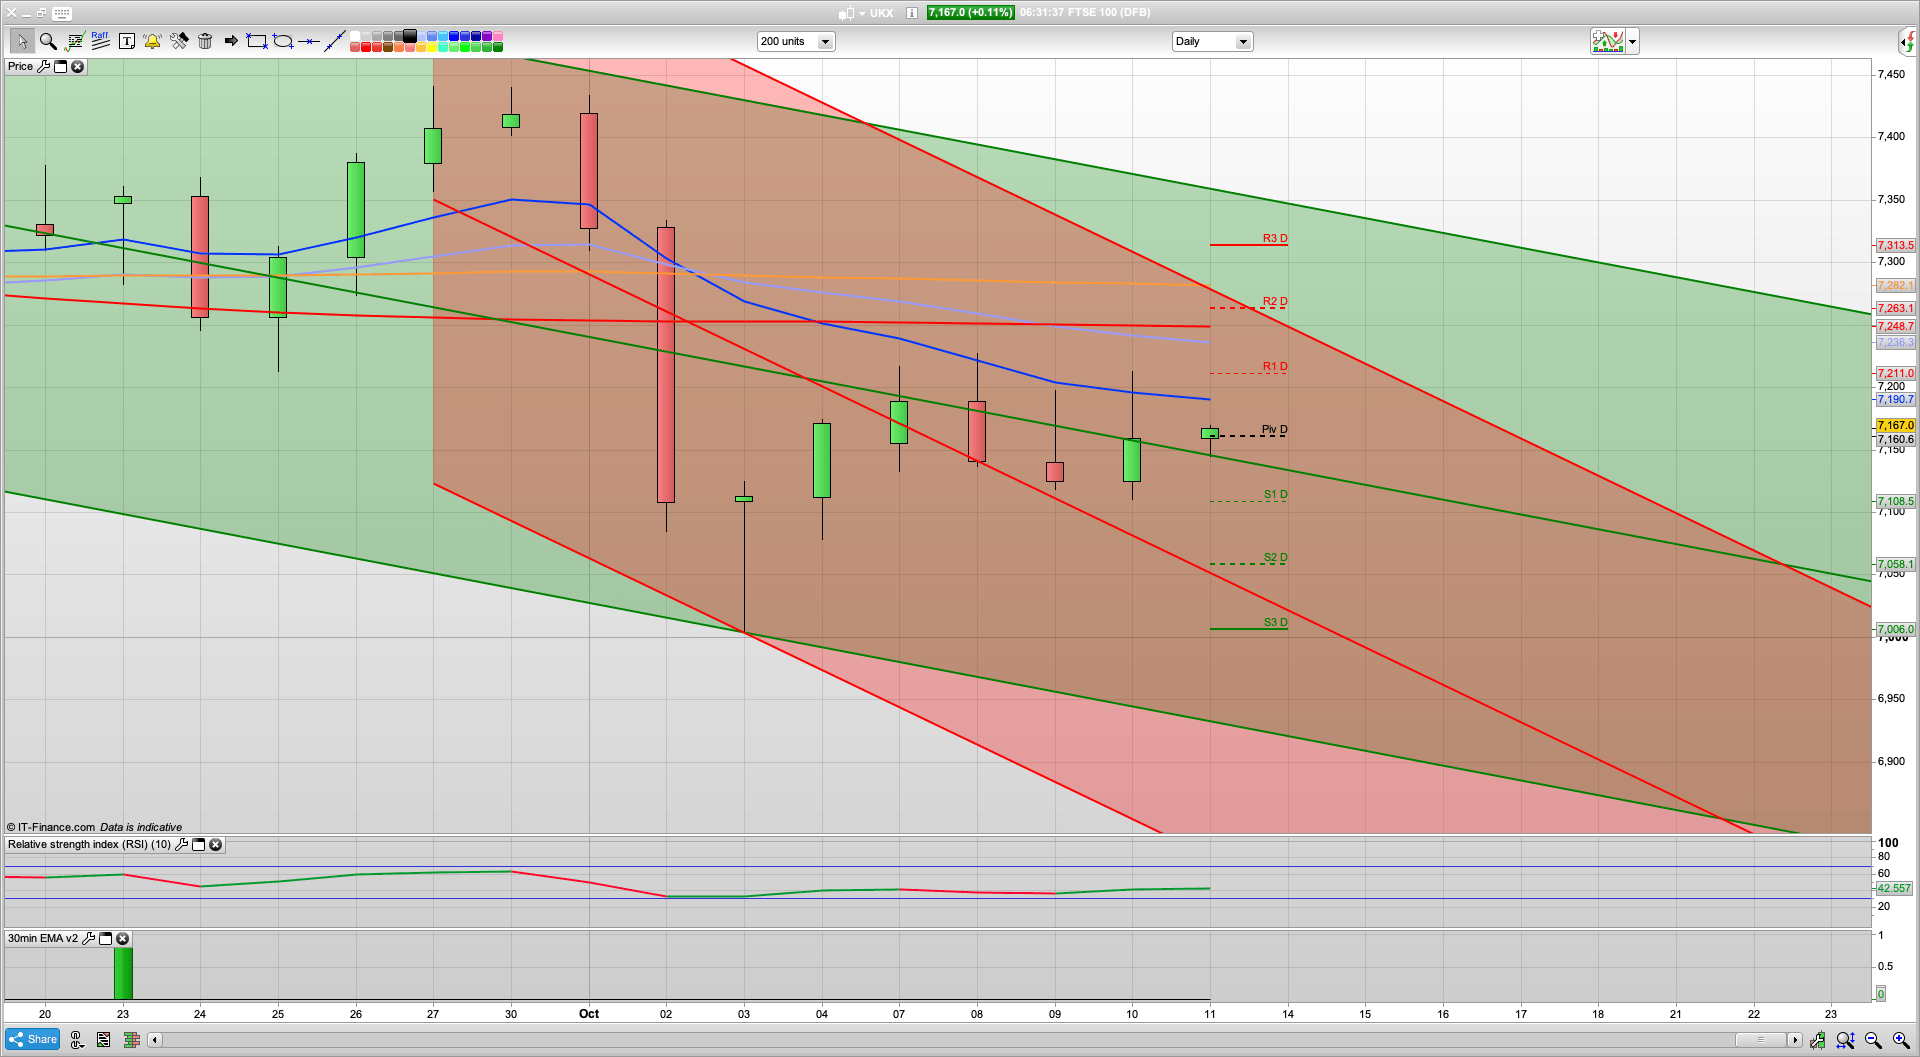Open the Price panel wrench settings

pyautogui.click(x=43, y=66)
